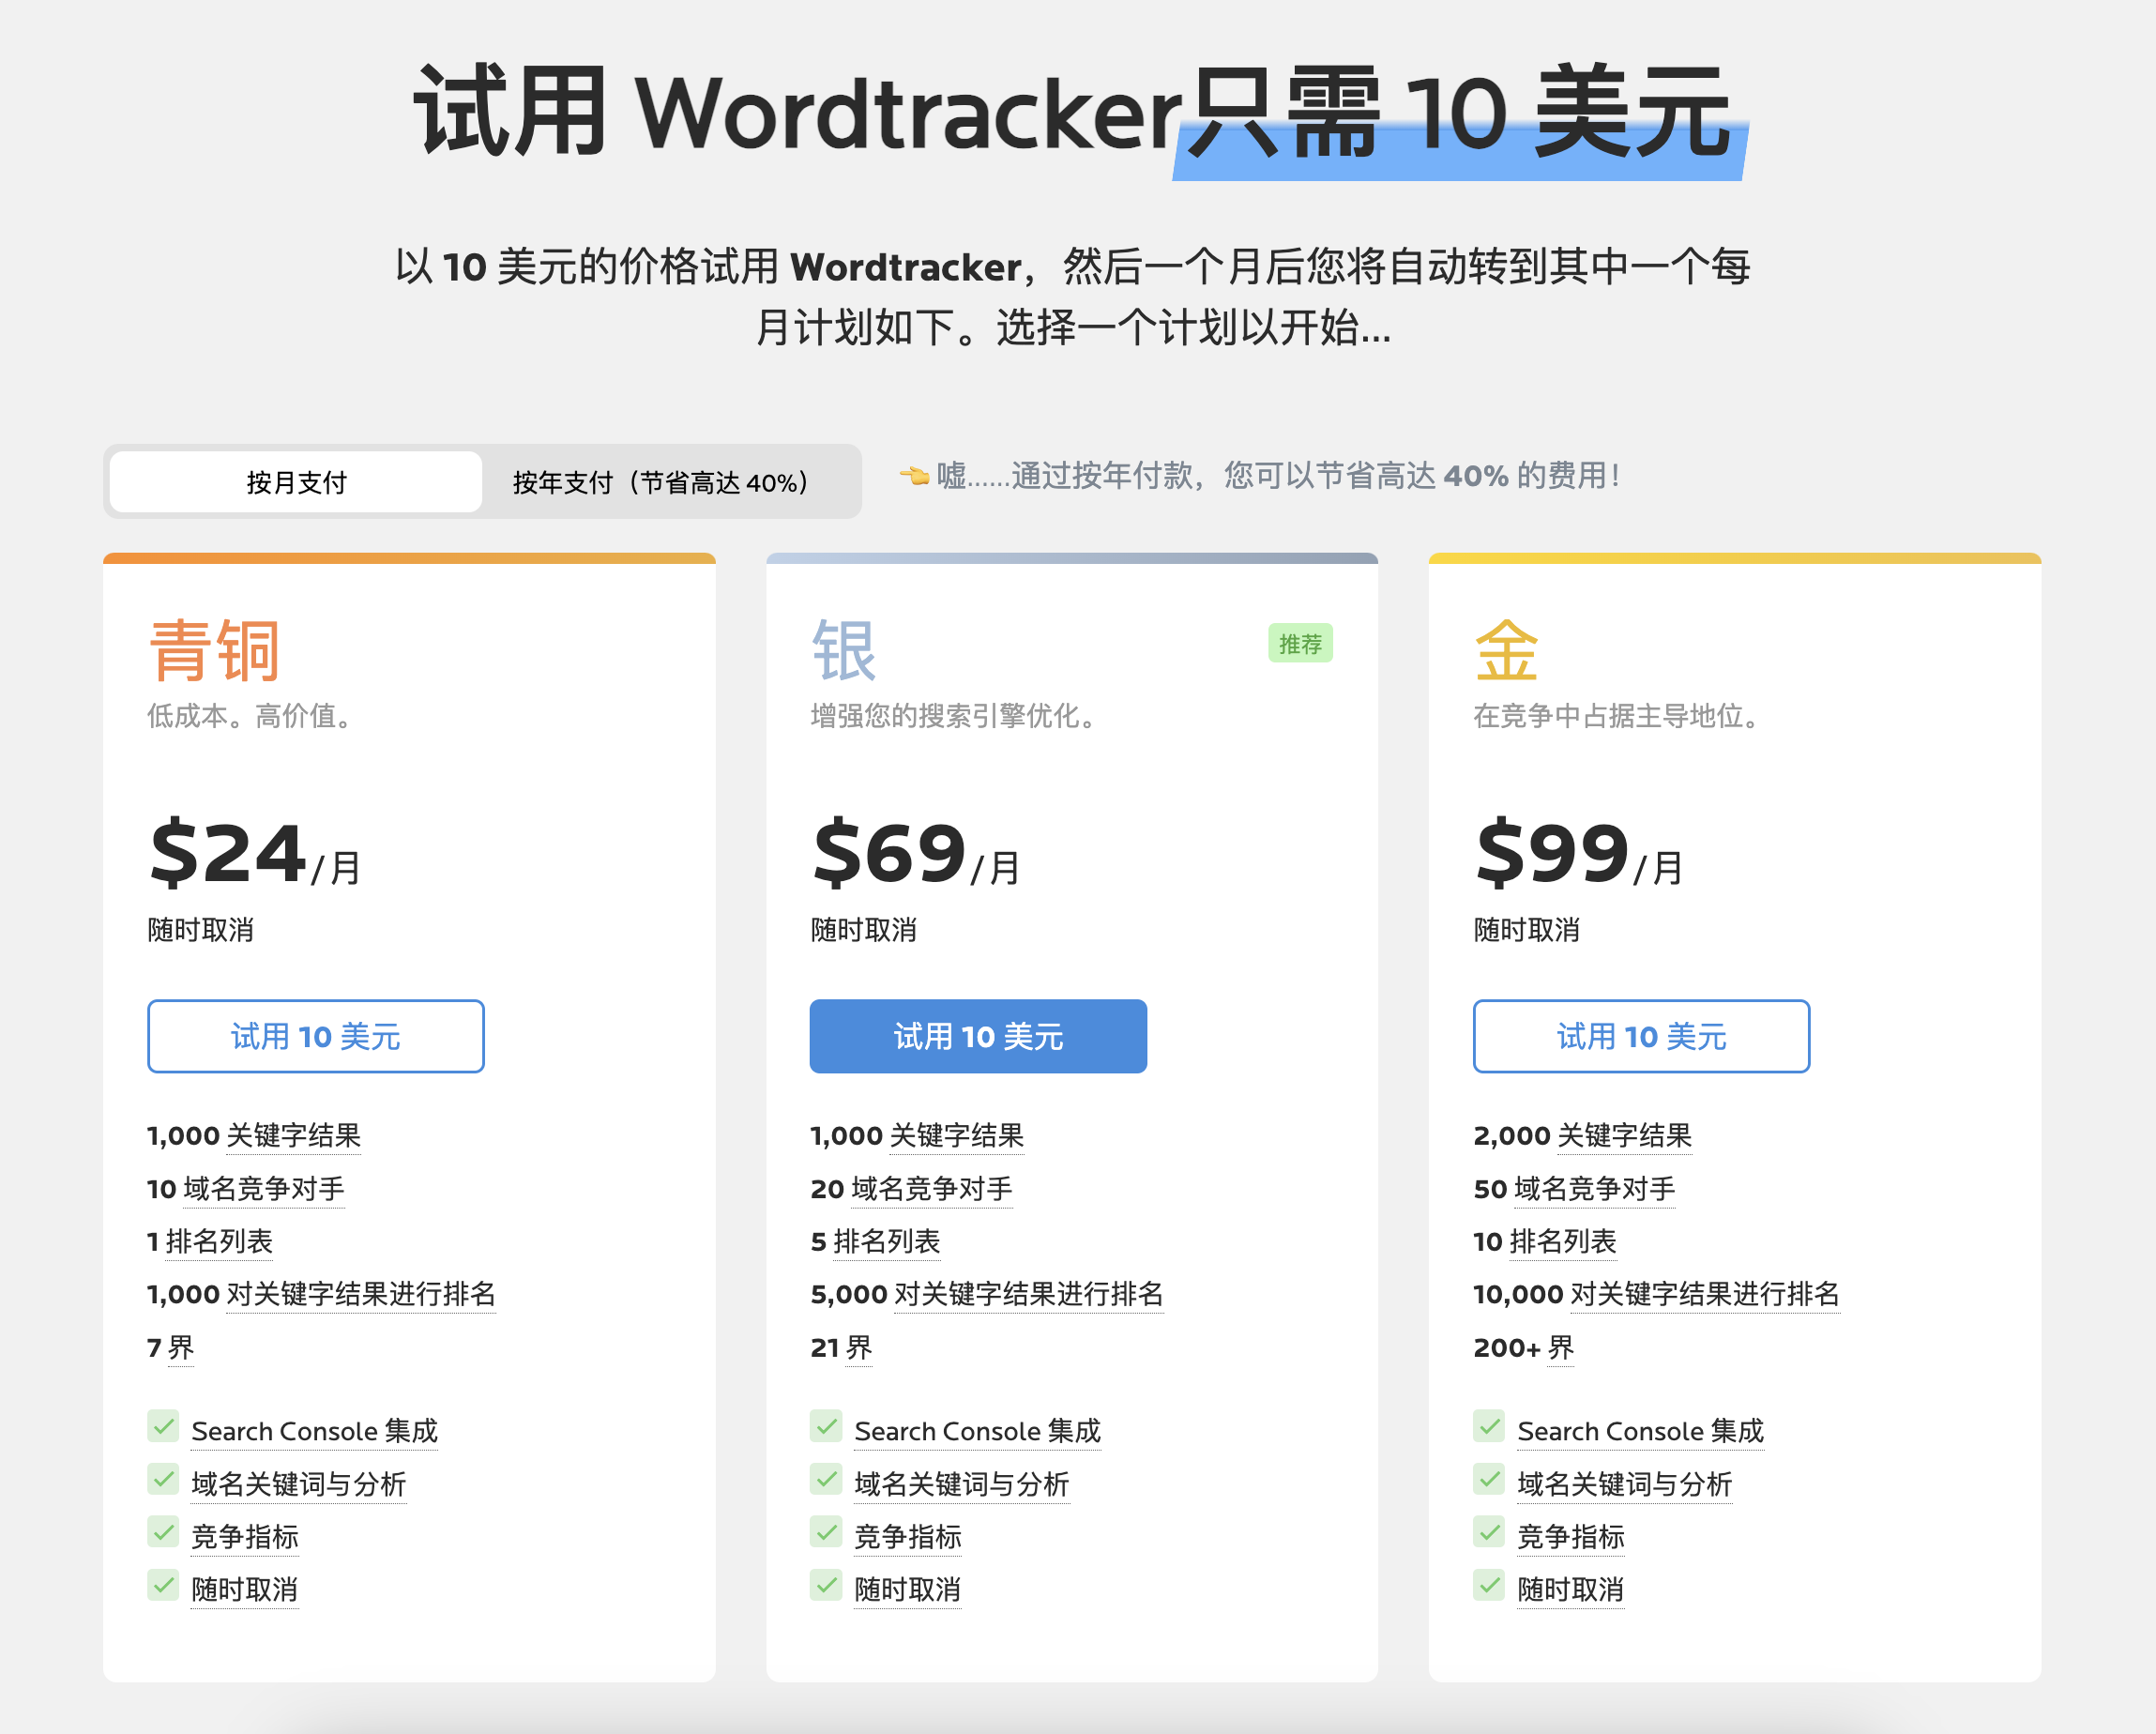Click 1 排名列表 in 青铜 plan
This screenshot has width=2156, height=1734.
(210, 1242)
